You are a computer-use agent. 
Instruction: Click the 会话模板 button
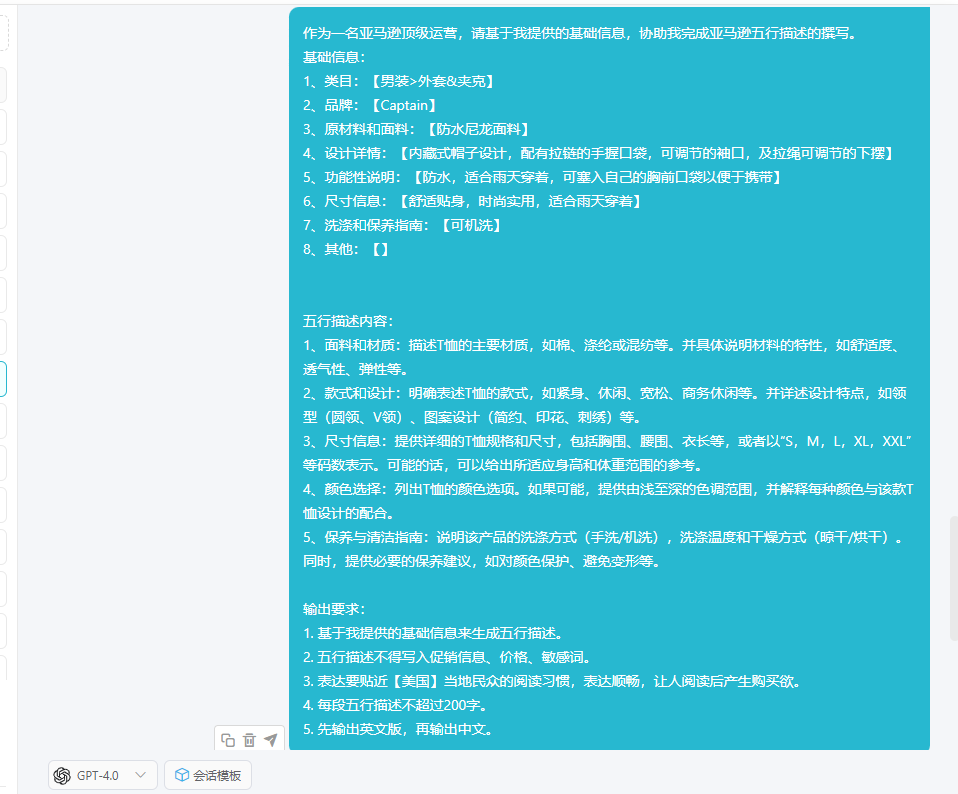point(208,775)
